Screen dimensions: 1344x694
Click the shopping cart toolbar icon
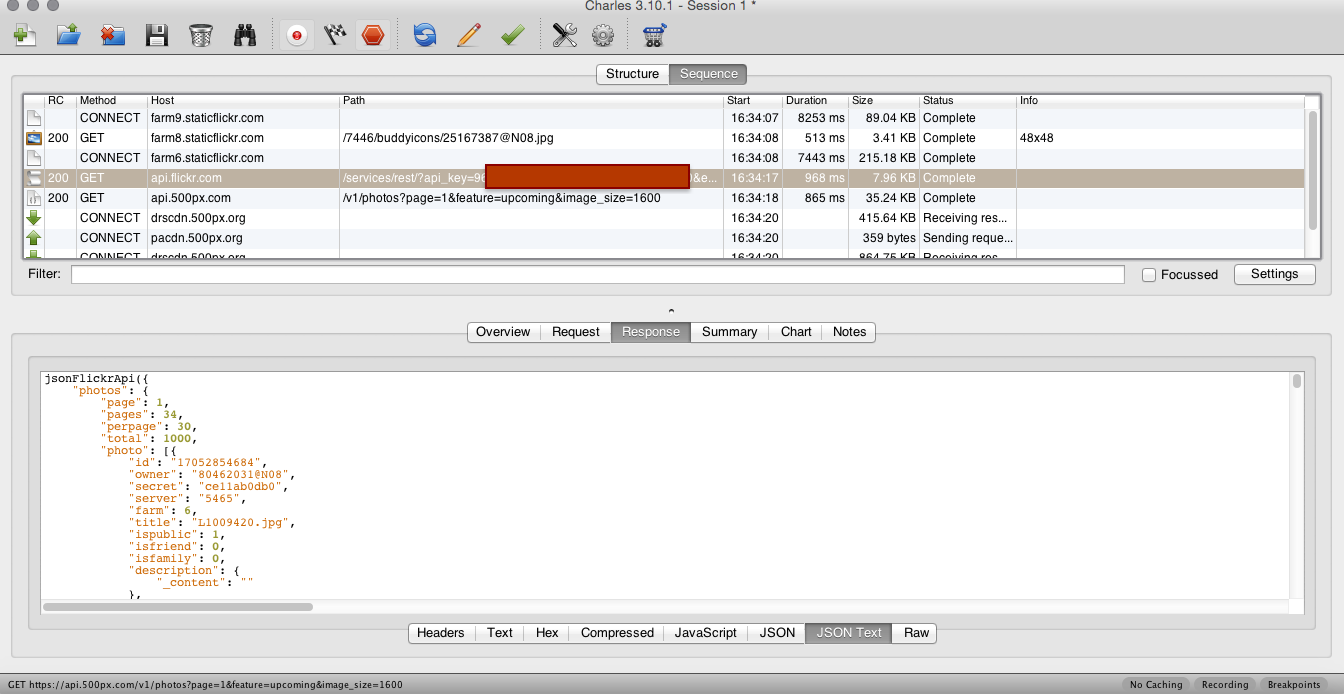coord(654,36)
